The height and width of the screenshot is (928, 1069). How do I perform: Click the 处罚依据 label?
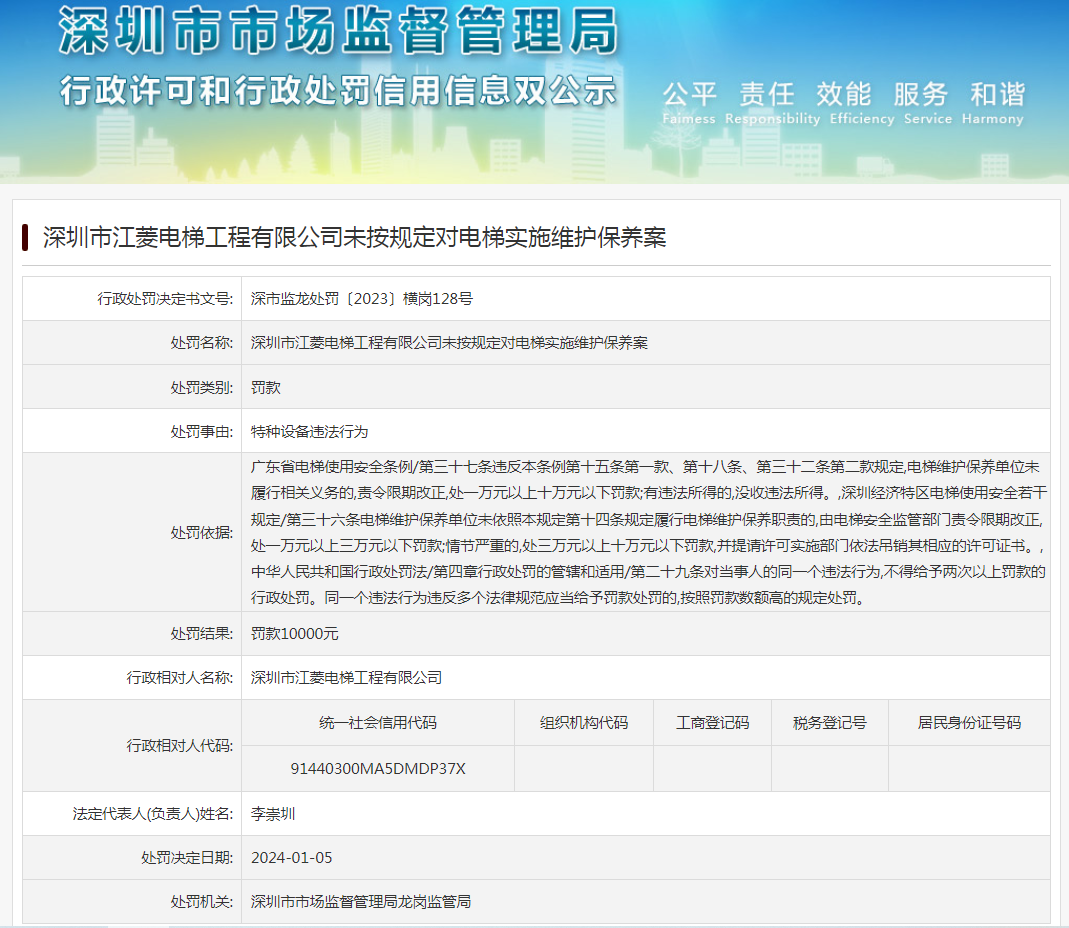pyautogui.click(x=202, y=533)
